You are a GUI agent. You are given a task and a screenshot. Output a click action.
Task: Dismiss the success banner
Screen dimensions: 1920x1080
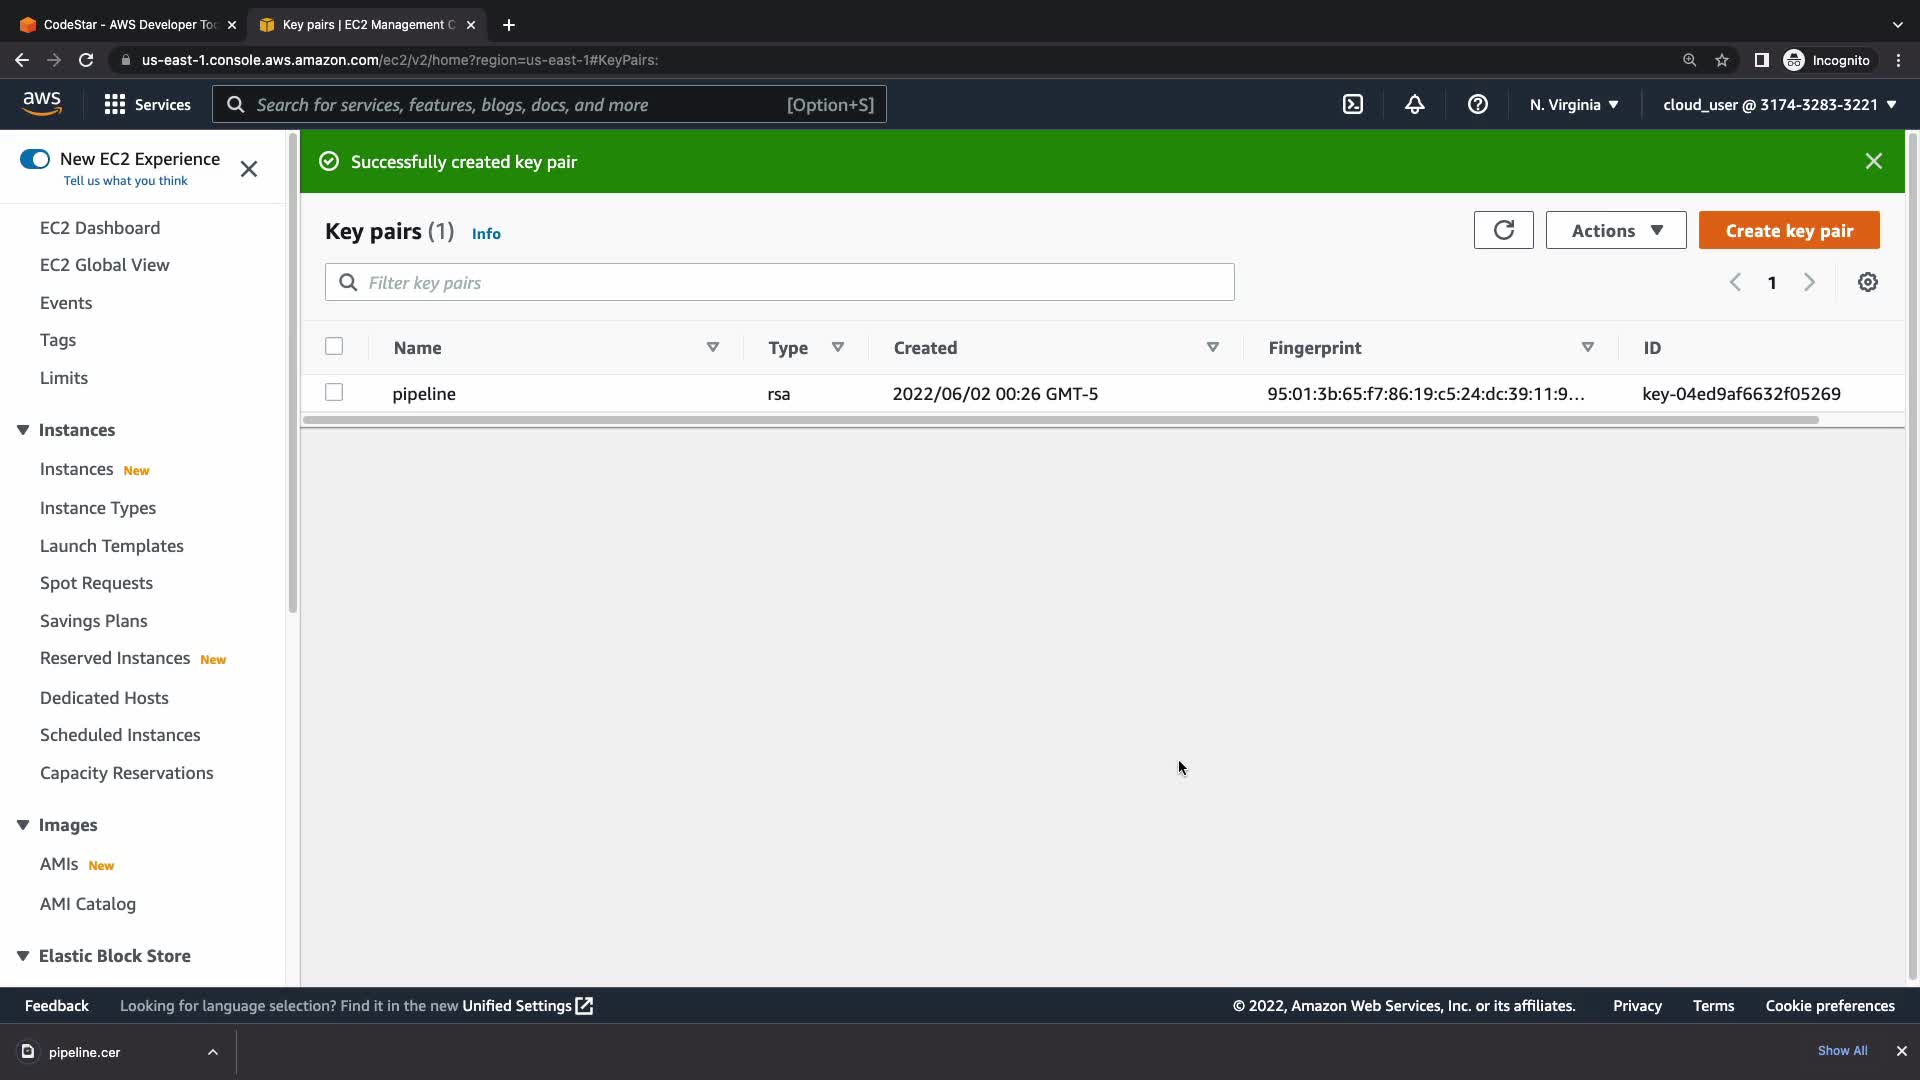click(x=1873, y=161)
